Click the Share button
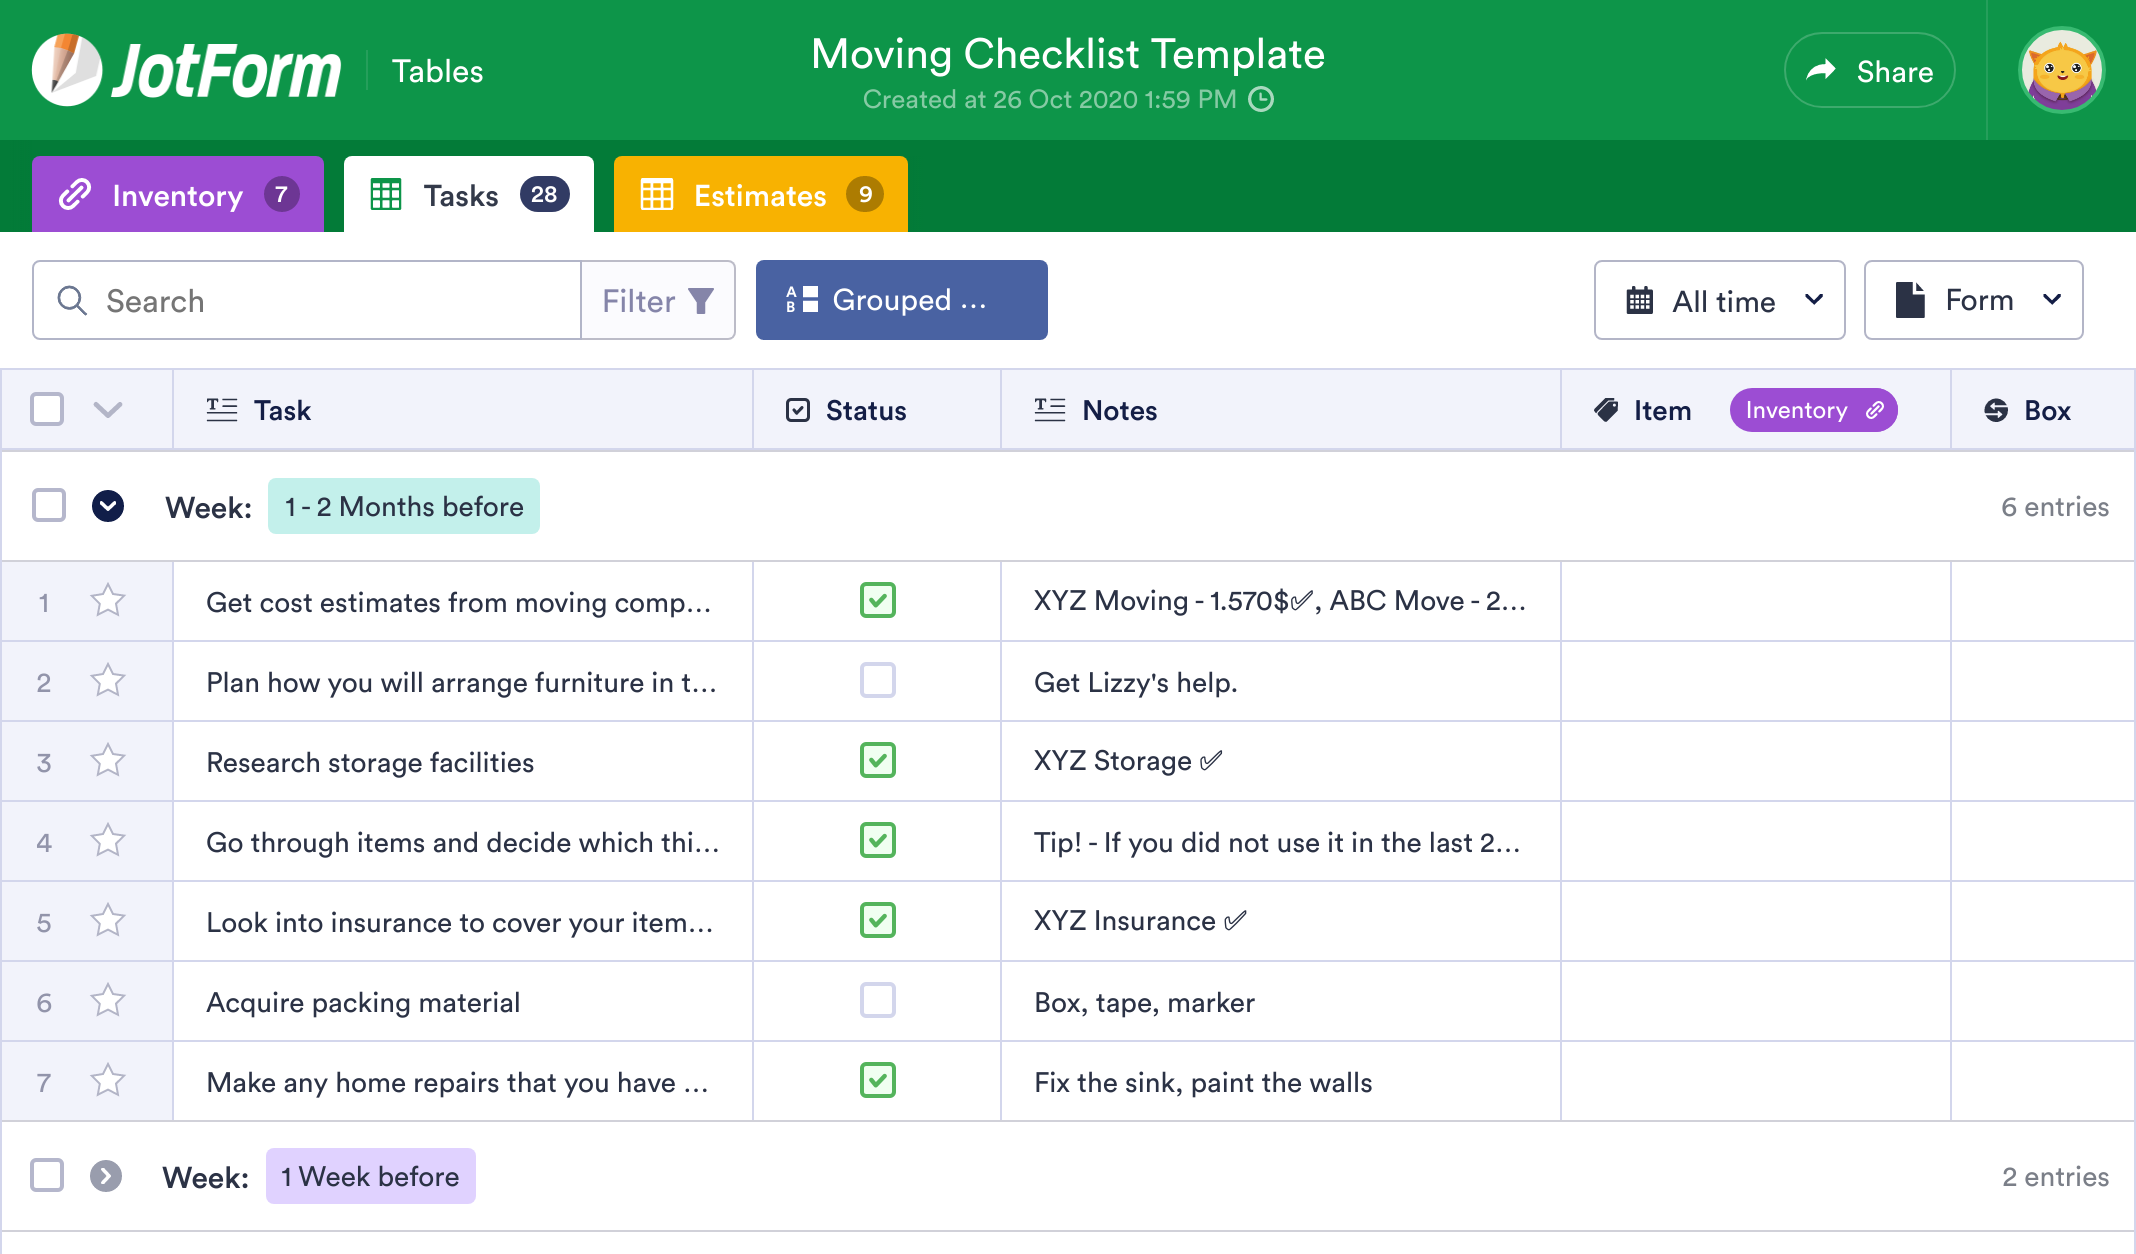2136x1254 pixels. (x=1869, y=70)
